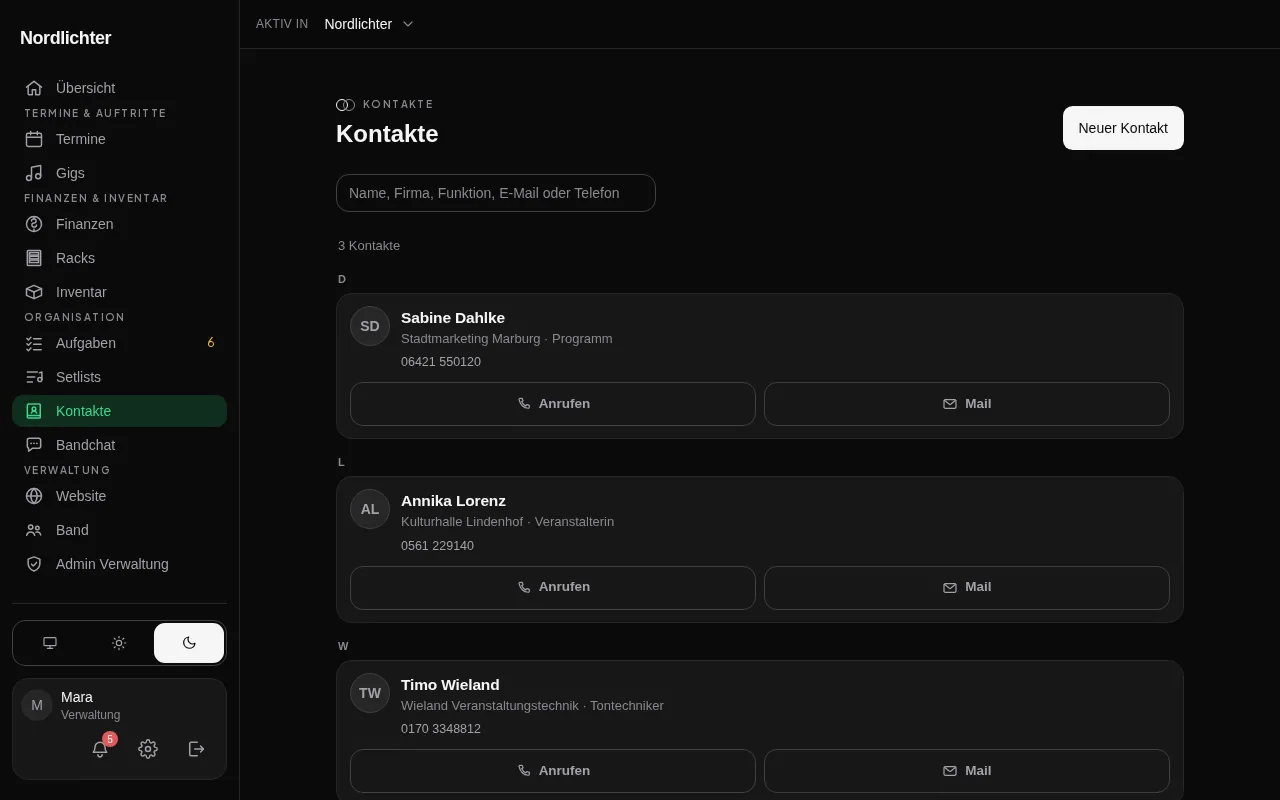
Task: Open the Admin Verwaltung shield icon
Action: click(x=34, y=564)
